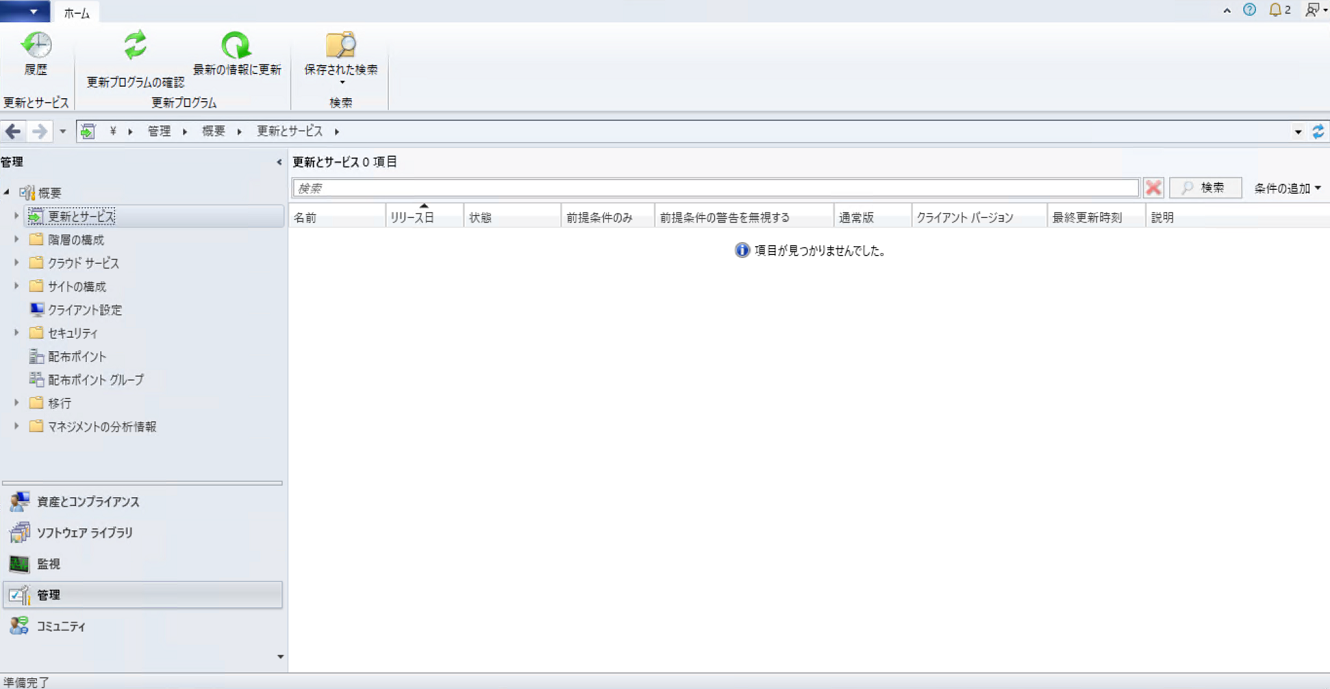Click 最新の情報に更新 refresh icon

(x=236, y=46)
